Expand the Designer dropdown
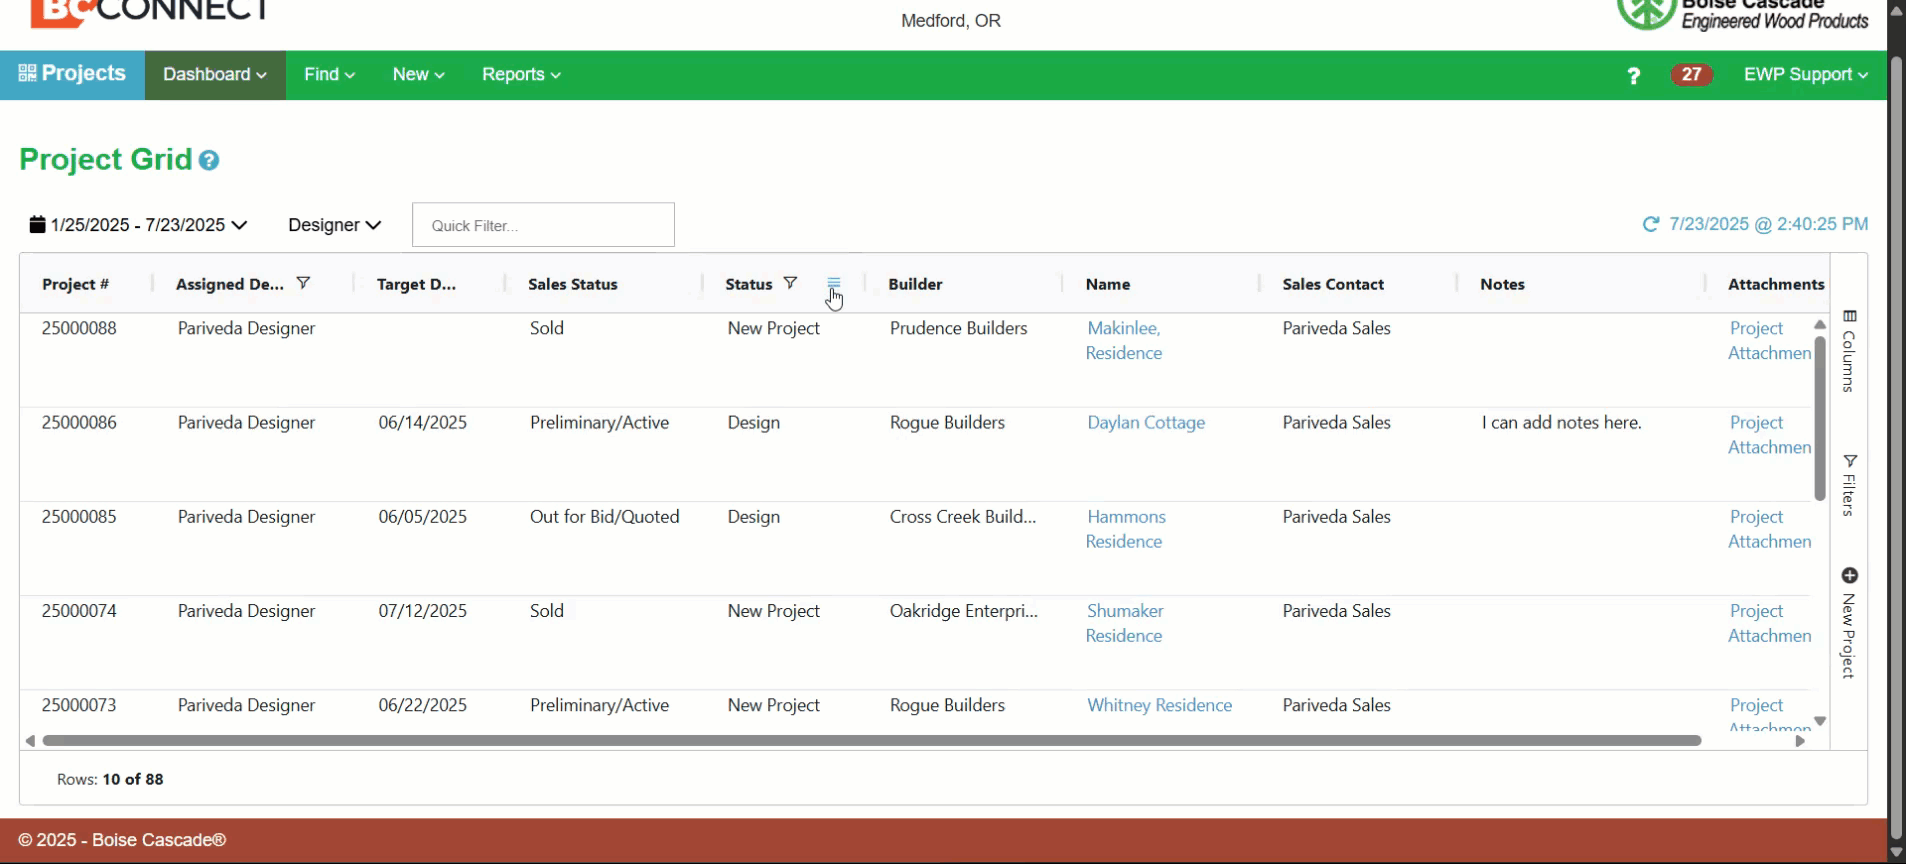Image resolution: width=1906 pixels, height=864 pixels. tap(335, 225)
